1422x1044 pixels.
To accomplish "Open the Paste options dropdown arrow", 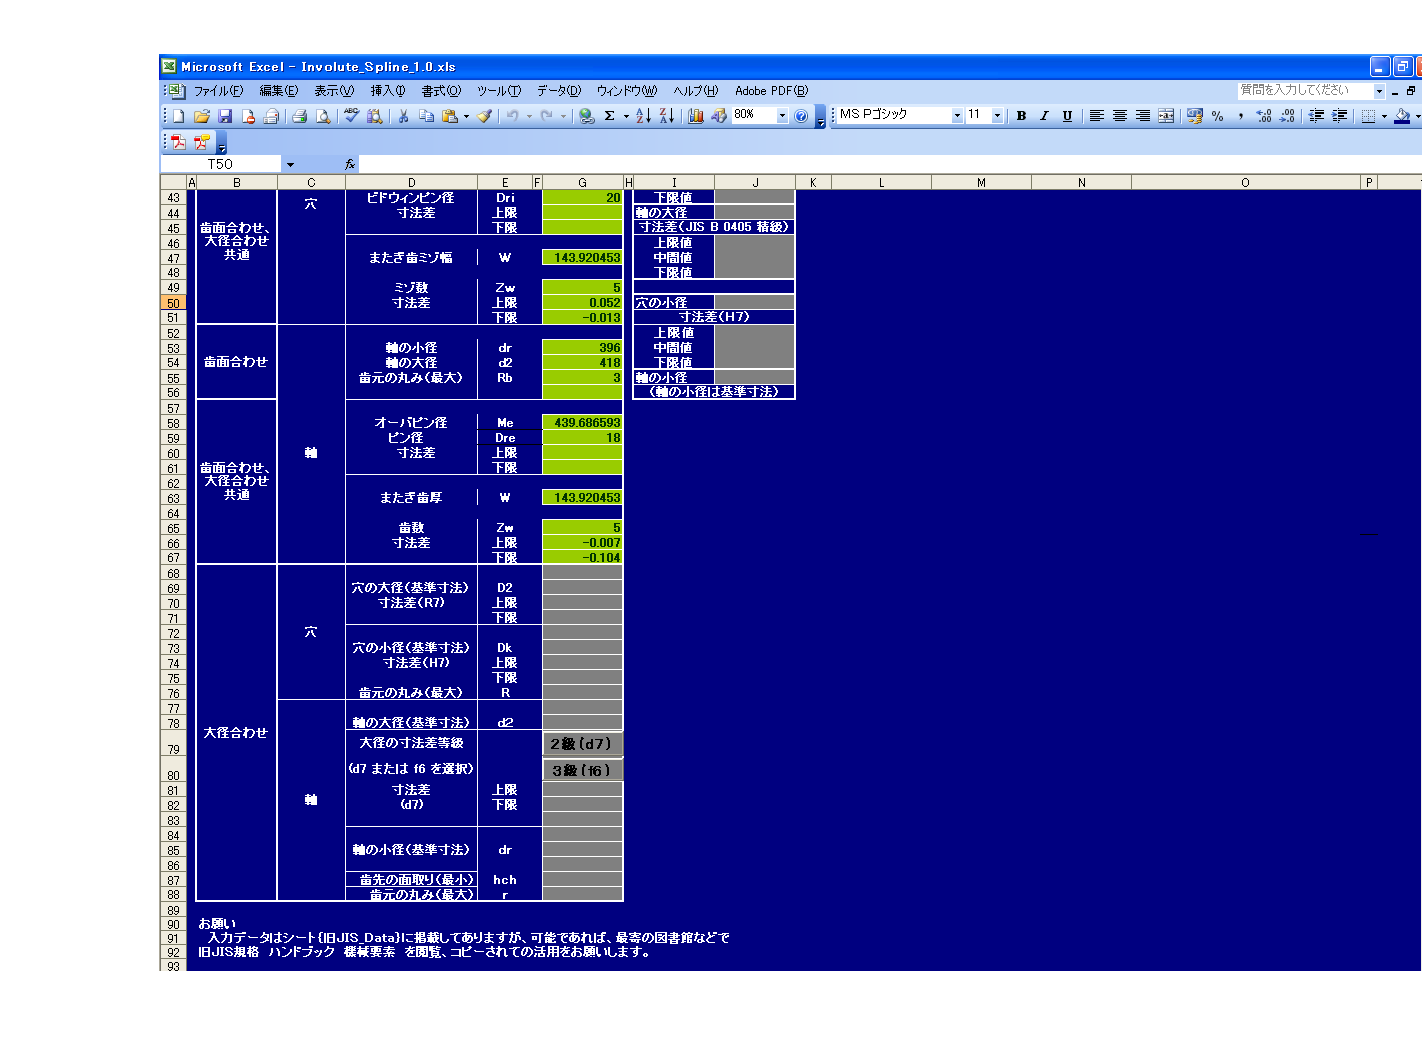I will point(466,116).
